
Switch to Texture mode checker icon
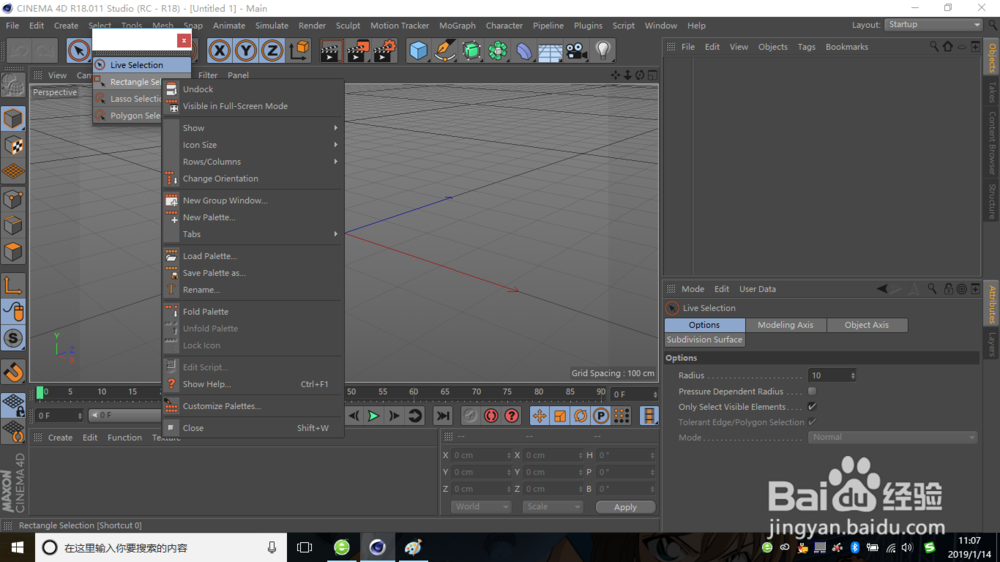[x=13, y=145]
